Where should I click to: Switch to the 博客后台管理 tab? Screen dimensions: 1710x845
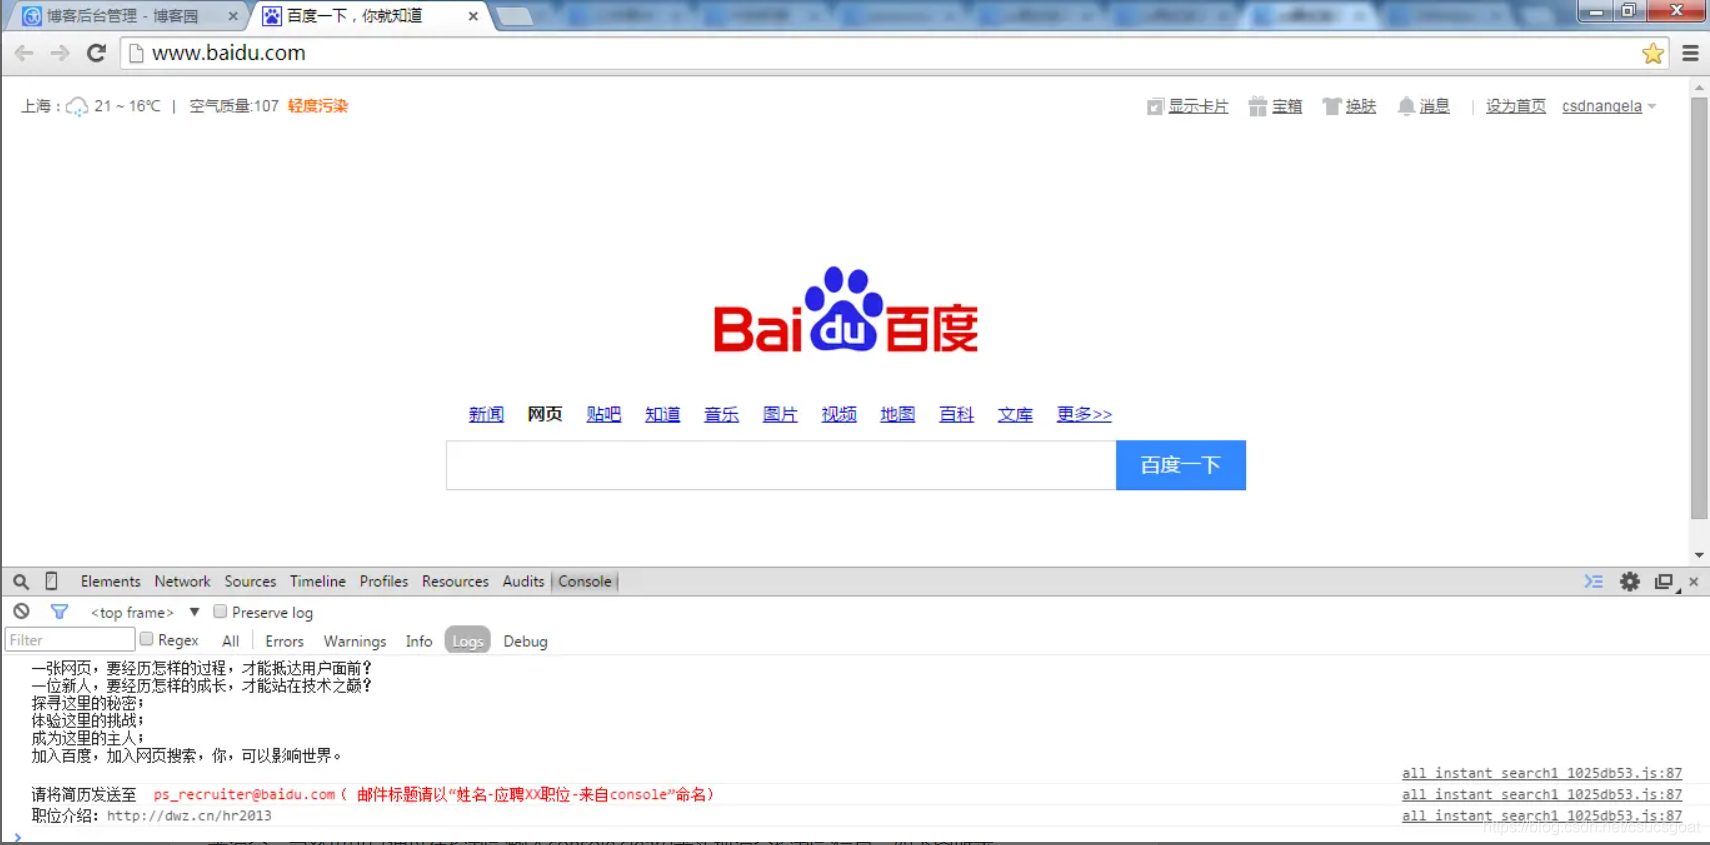(x=122, y=16)
